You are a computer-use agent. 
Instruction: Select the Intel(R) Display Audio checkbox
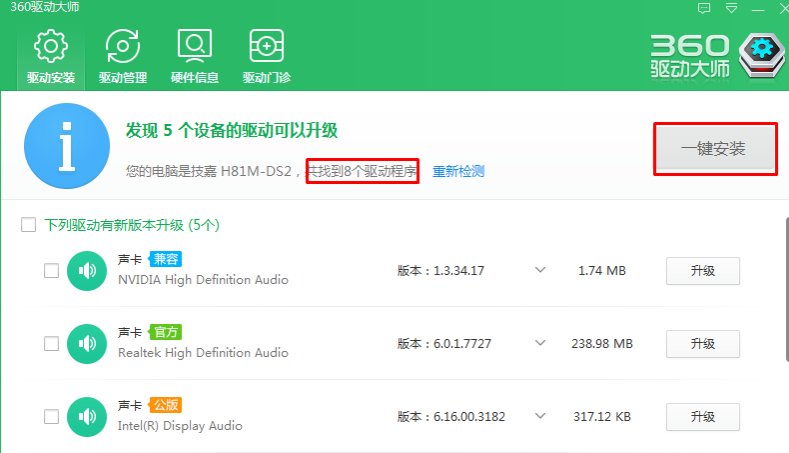tap(51, 417)
